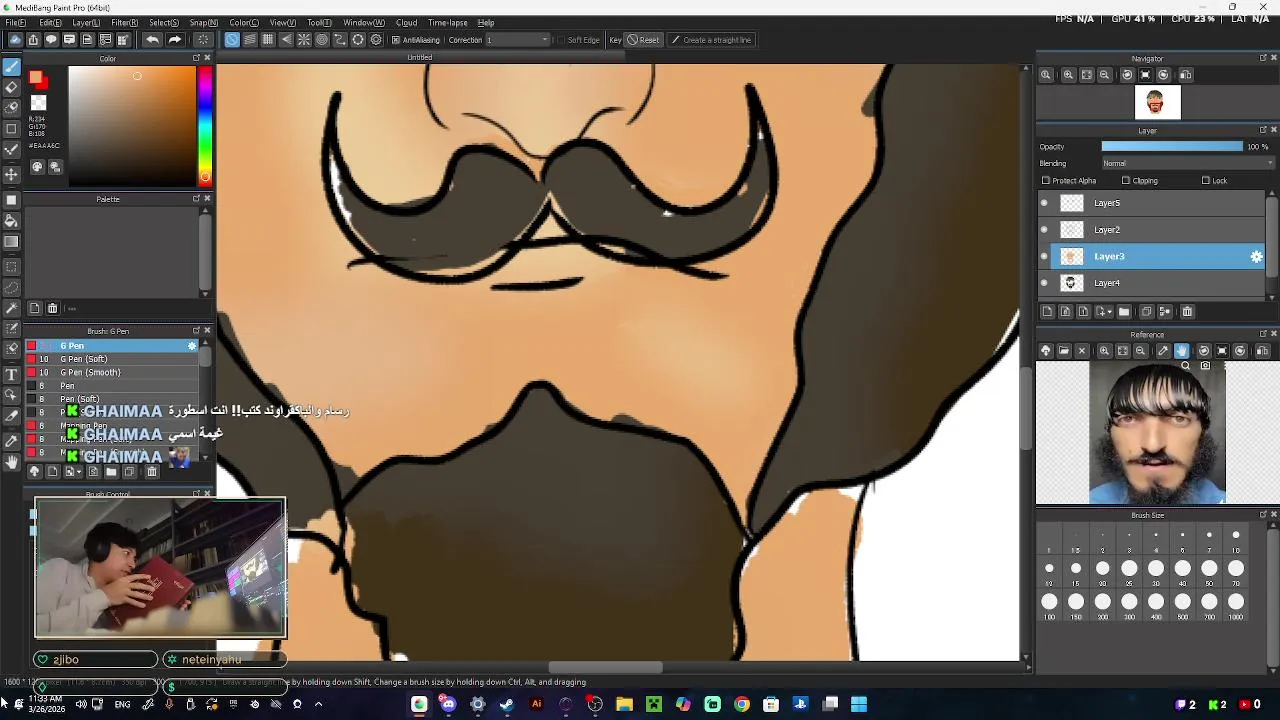
Task: Open the Time-lapse menu
Action: pos(447,22)
